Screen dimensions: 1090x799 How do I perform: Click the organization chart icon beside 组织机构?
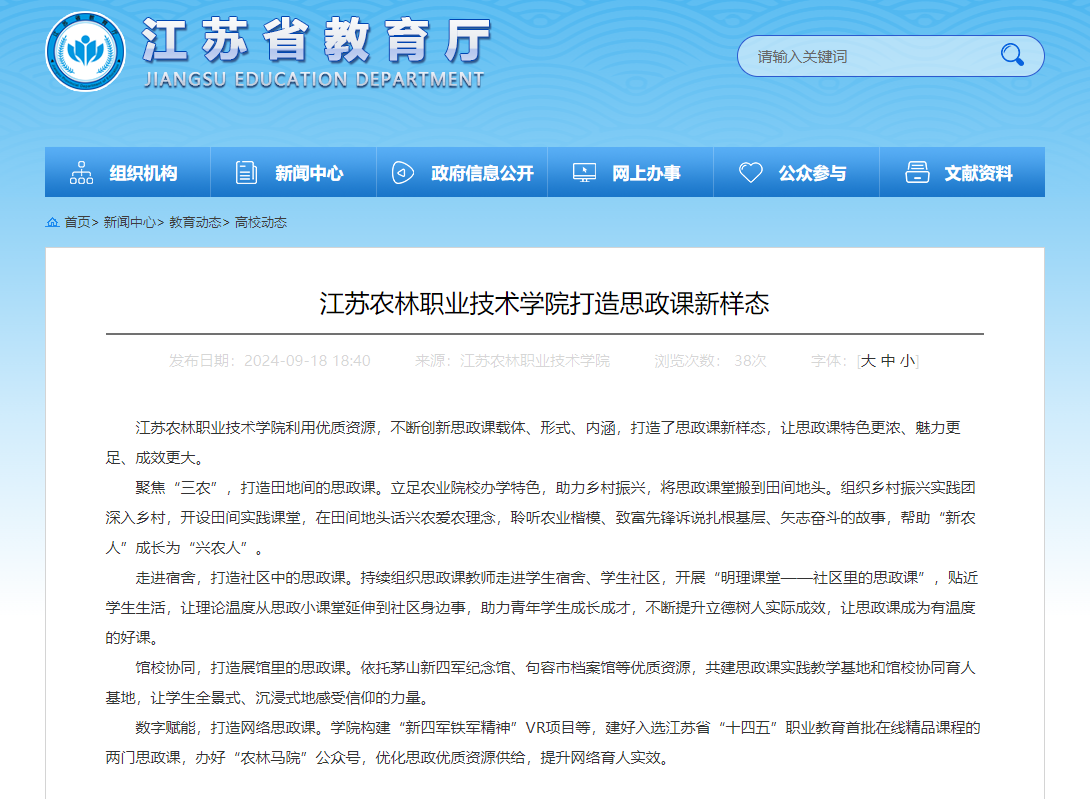(x=82, y=173)
